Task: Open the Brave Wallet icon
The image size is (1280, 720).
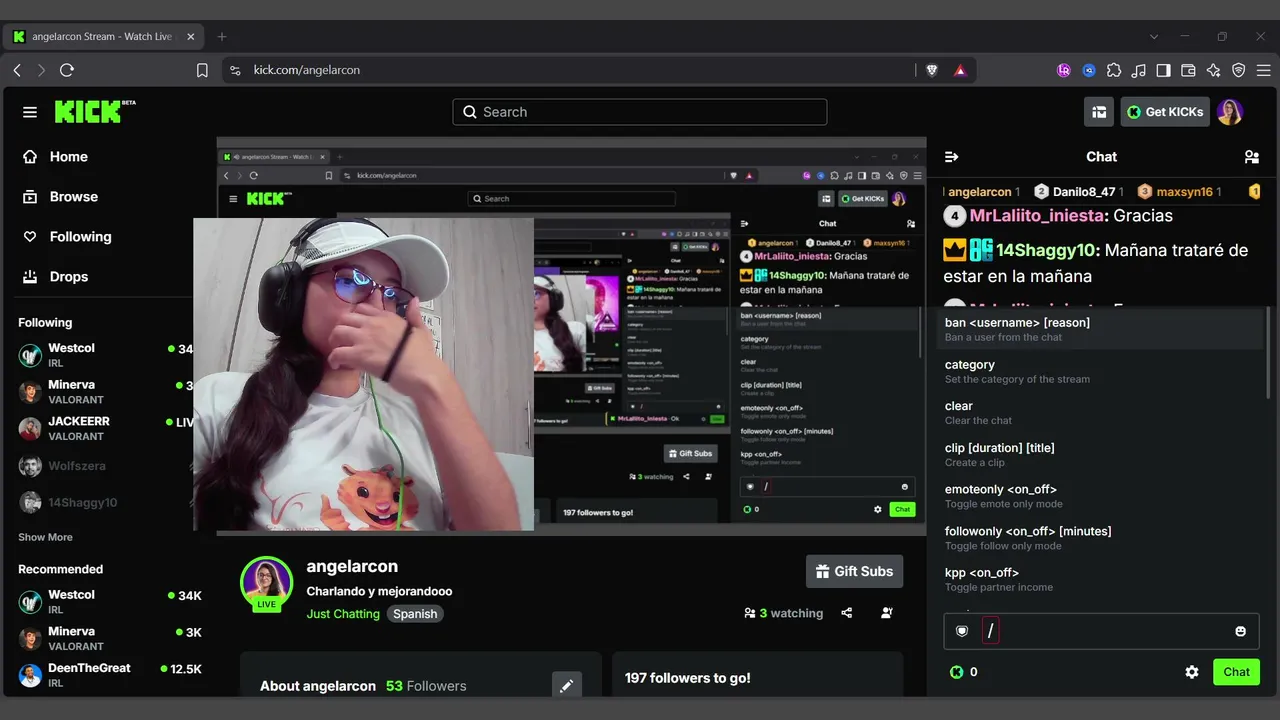Action: tap(1189, 70)
